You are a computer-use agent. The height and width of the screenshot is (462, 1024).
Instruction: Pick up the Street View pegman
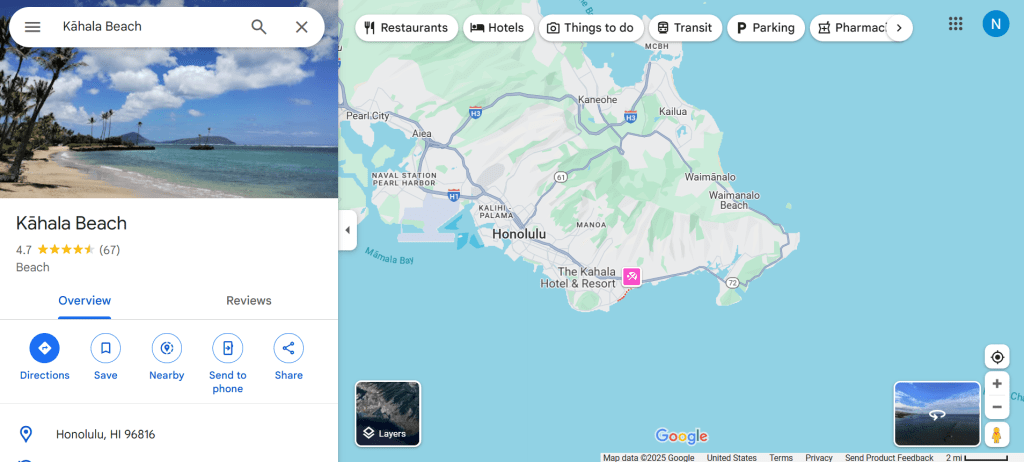(x=997, y=435)
